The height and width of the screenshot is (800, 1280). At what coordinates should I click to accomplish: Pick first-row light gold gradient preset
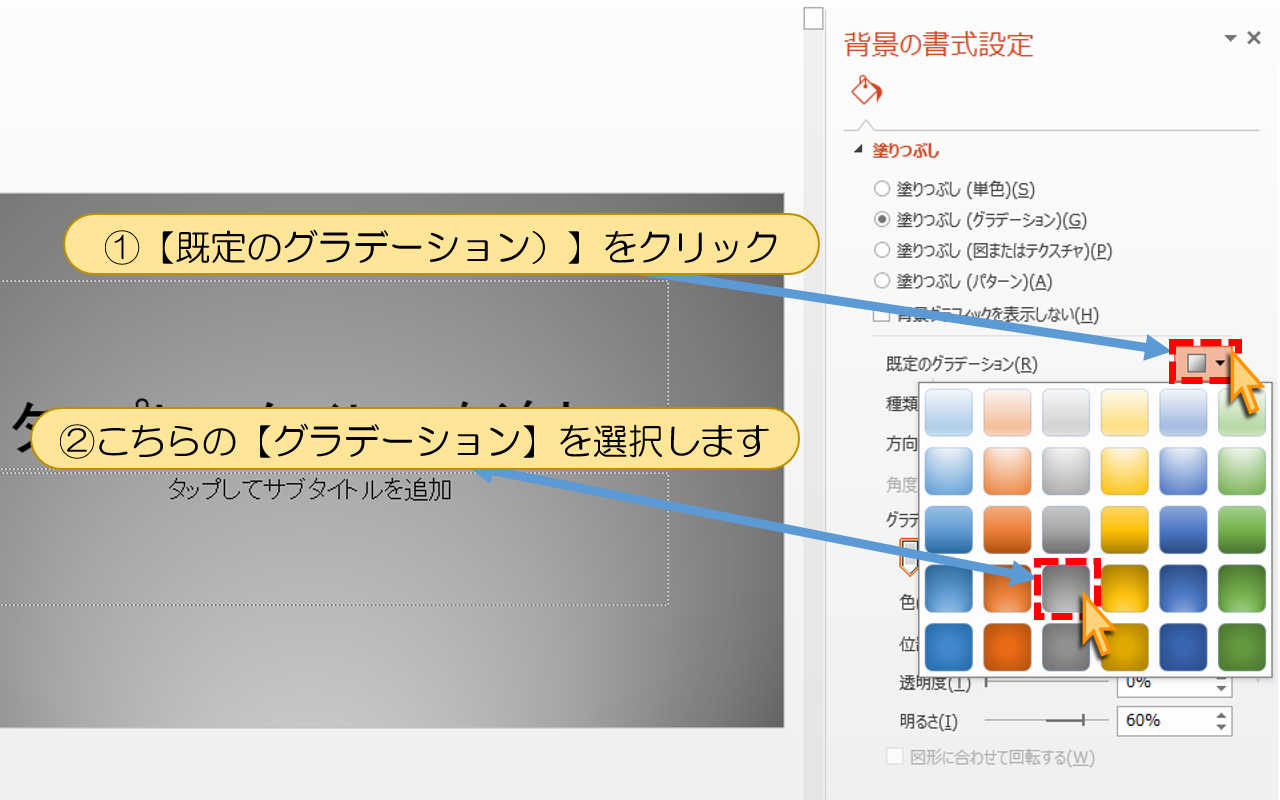pos(1125,413)
